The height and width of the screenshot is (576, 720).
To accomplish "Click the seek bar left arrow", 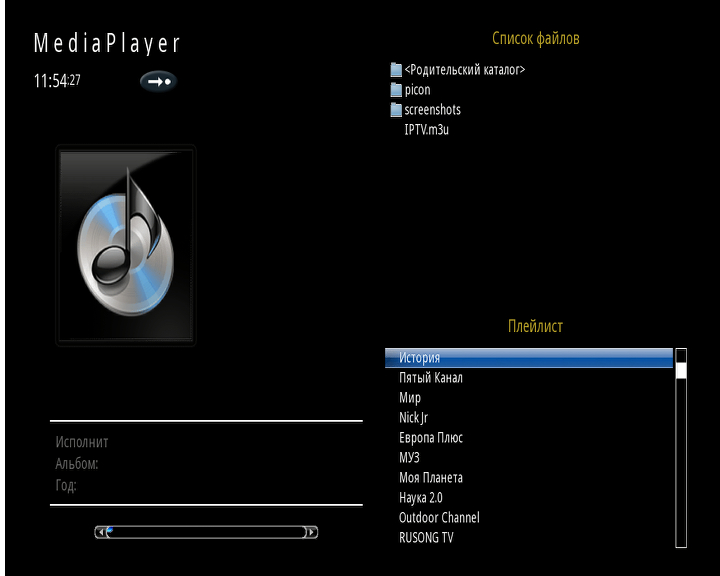I will tap(100, 532).
